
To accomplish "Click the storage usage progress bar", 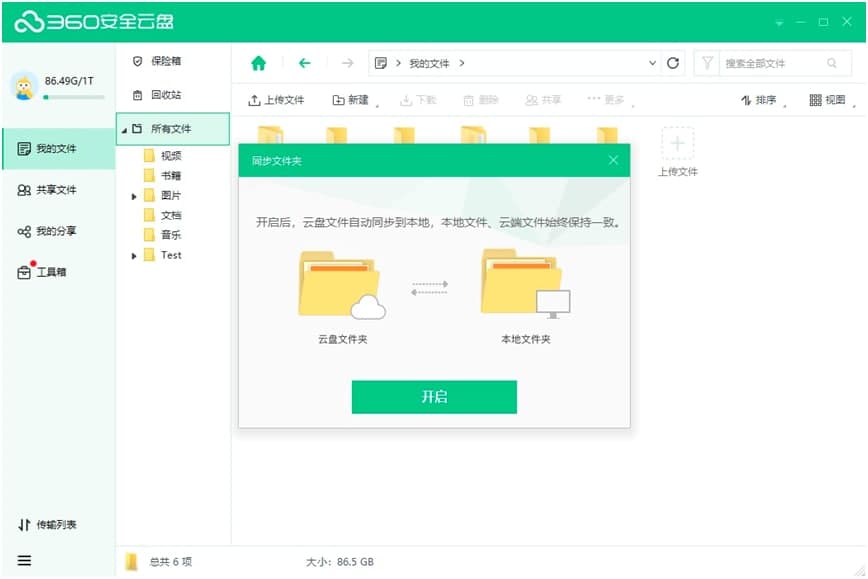I will pyautogui.click(x=74, y=97).
